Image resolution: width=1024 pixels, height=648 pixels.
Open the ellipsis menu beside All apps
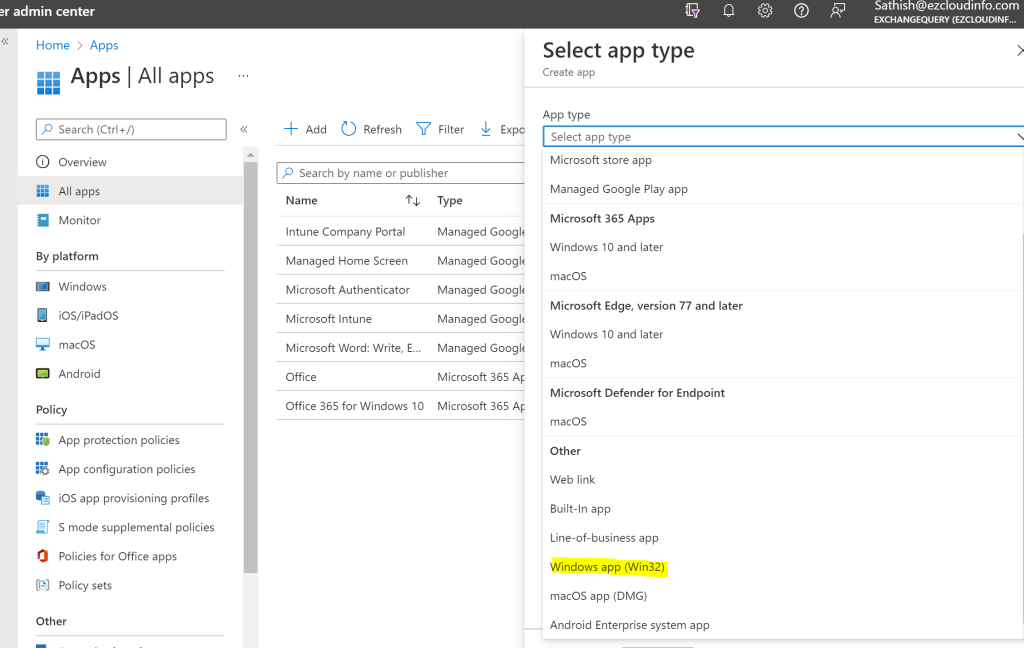click(x=243, y=76)
